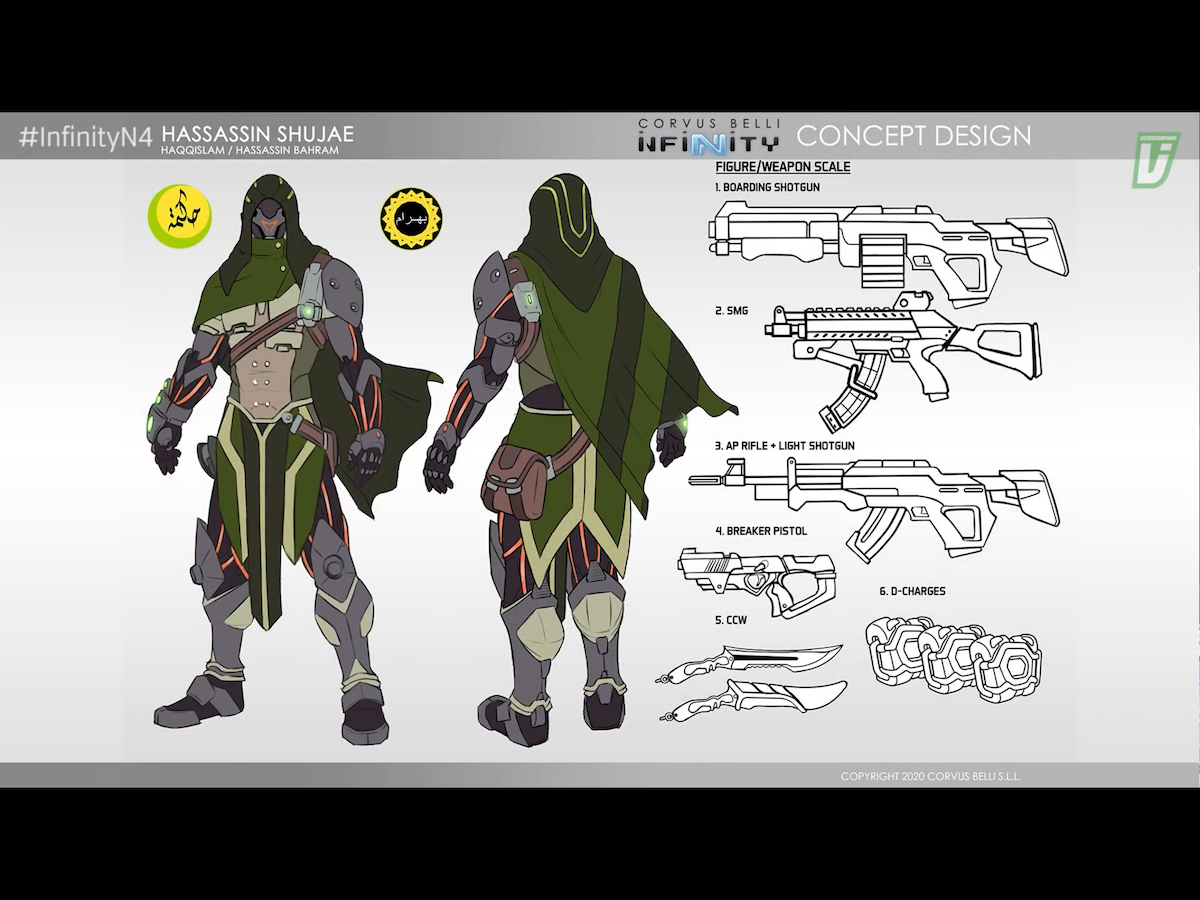Click the HASSASSIN SHUJAE title
The height and width of the screenshot is (900, 1200).
[x=257, y=133]
